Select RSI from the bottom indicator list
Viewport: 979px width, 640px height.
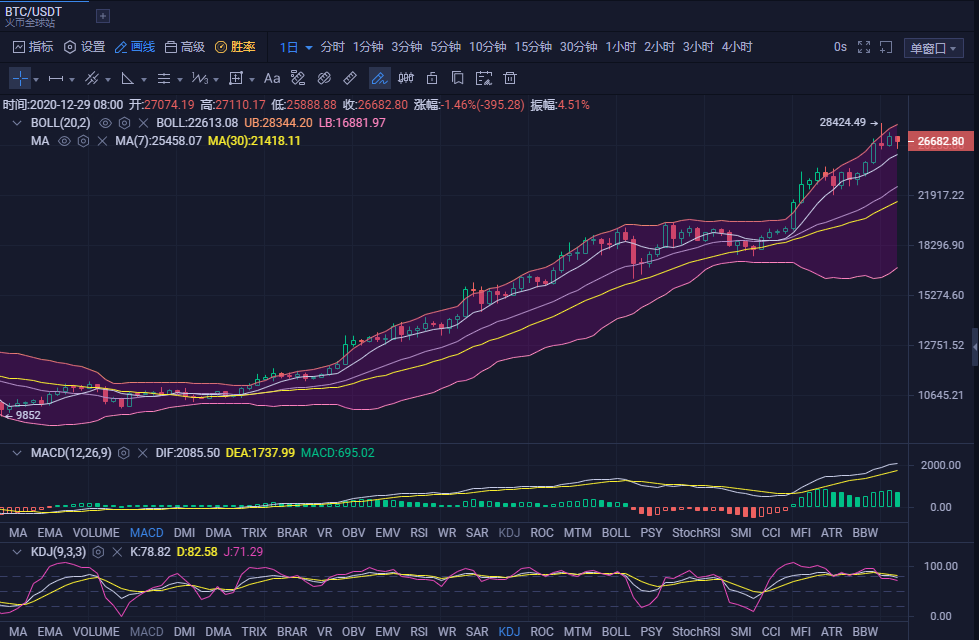click(x=419, y=533)
